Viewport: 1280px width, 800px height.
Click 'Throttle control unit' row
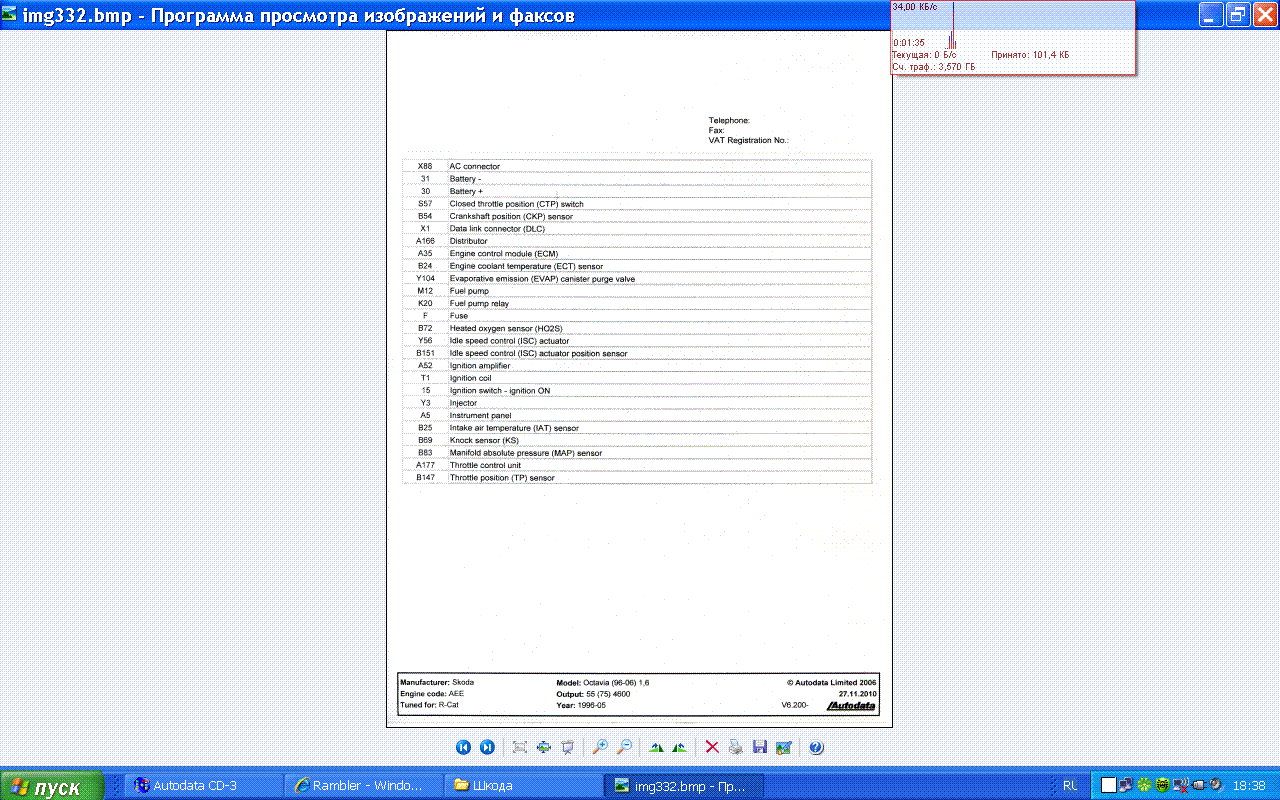(x=637, y=465)
